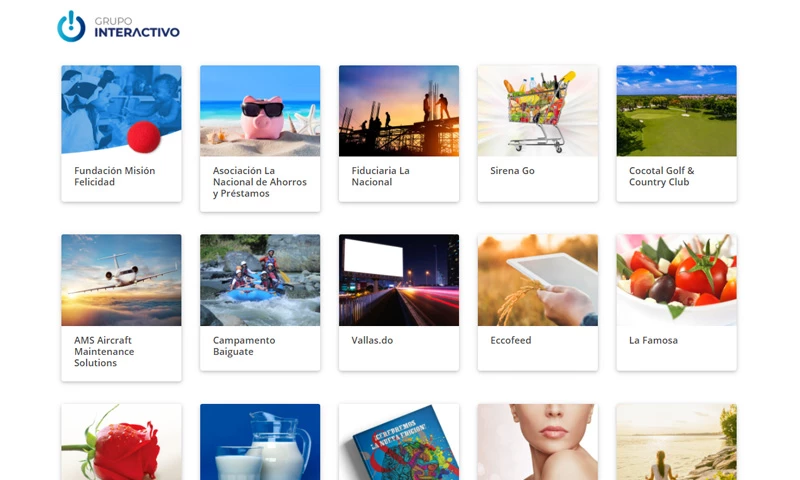Open the piggy bank beach thumbnail
800x480 pixels.
[260, 110]
